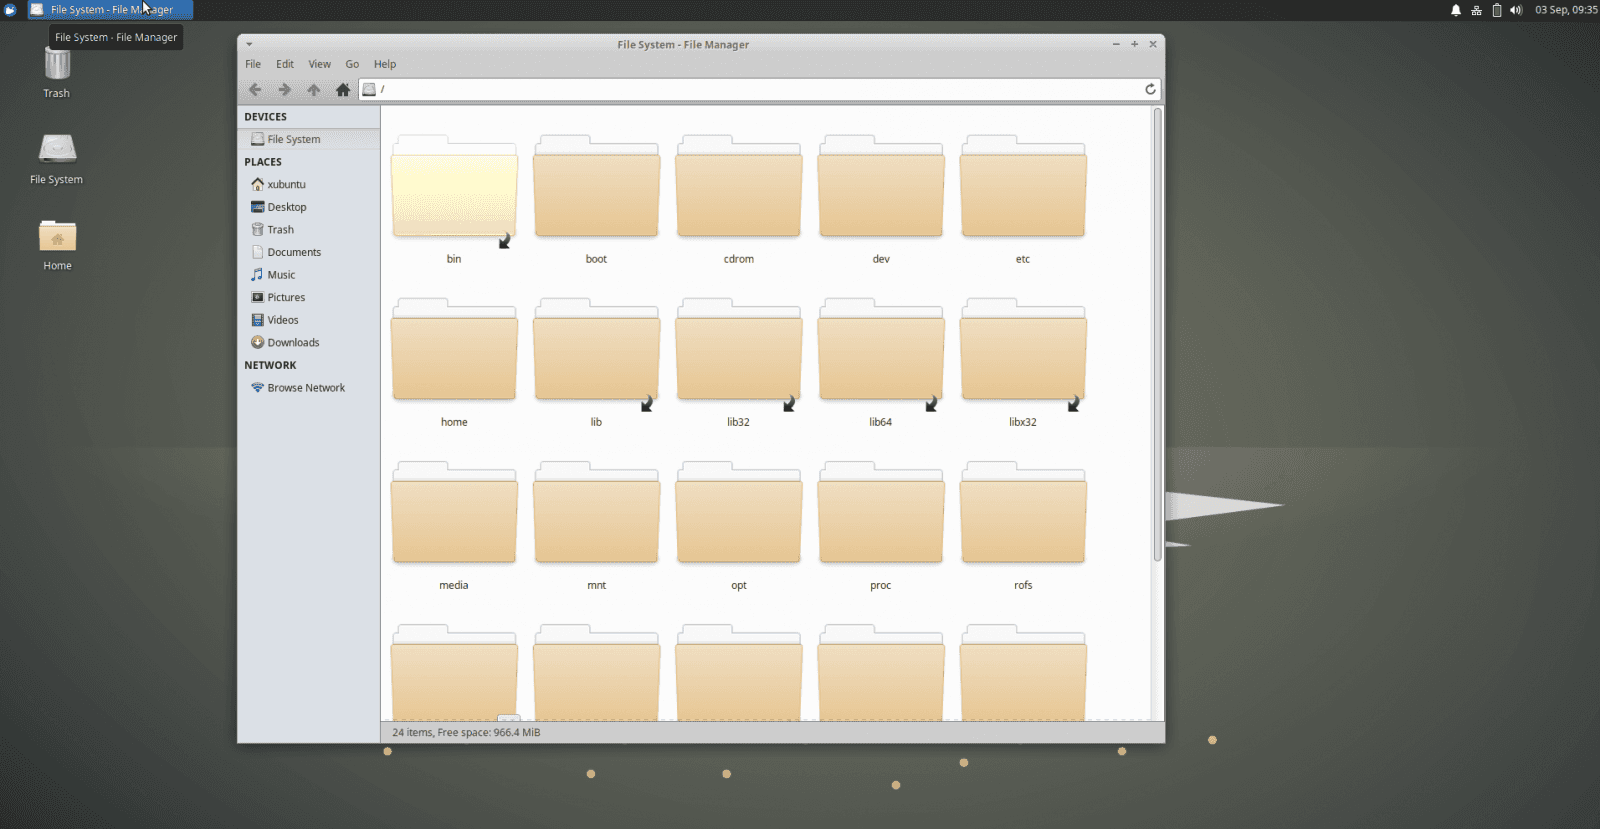Viewport: 1600px width, 829px height.
Task: Reload the folder with refresh icon
Action: click(x=1150, y=89)
